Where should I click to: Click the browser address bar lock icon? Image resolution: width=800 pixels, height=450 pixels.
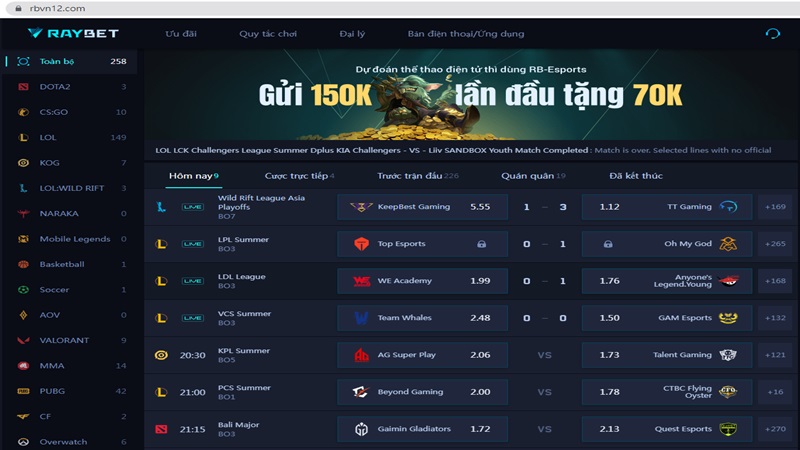pos(19,8)
